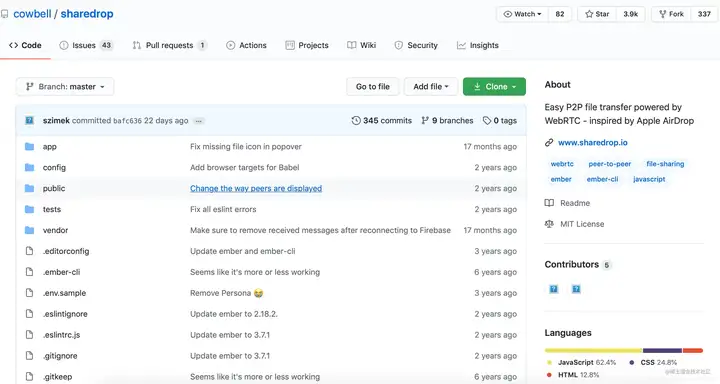This screenshot has height=384, width=720.
Task: Click file icon next to .ember-cli
Action: click(x=29, y=272)
